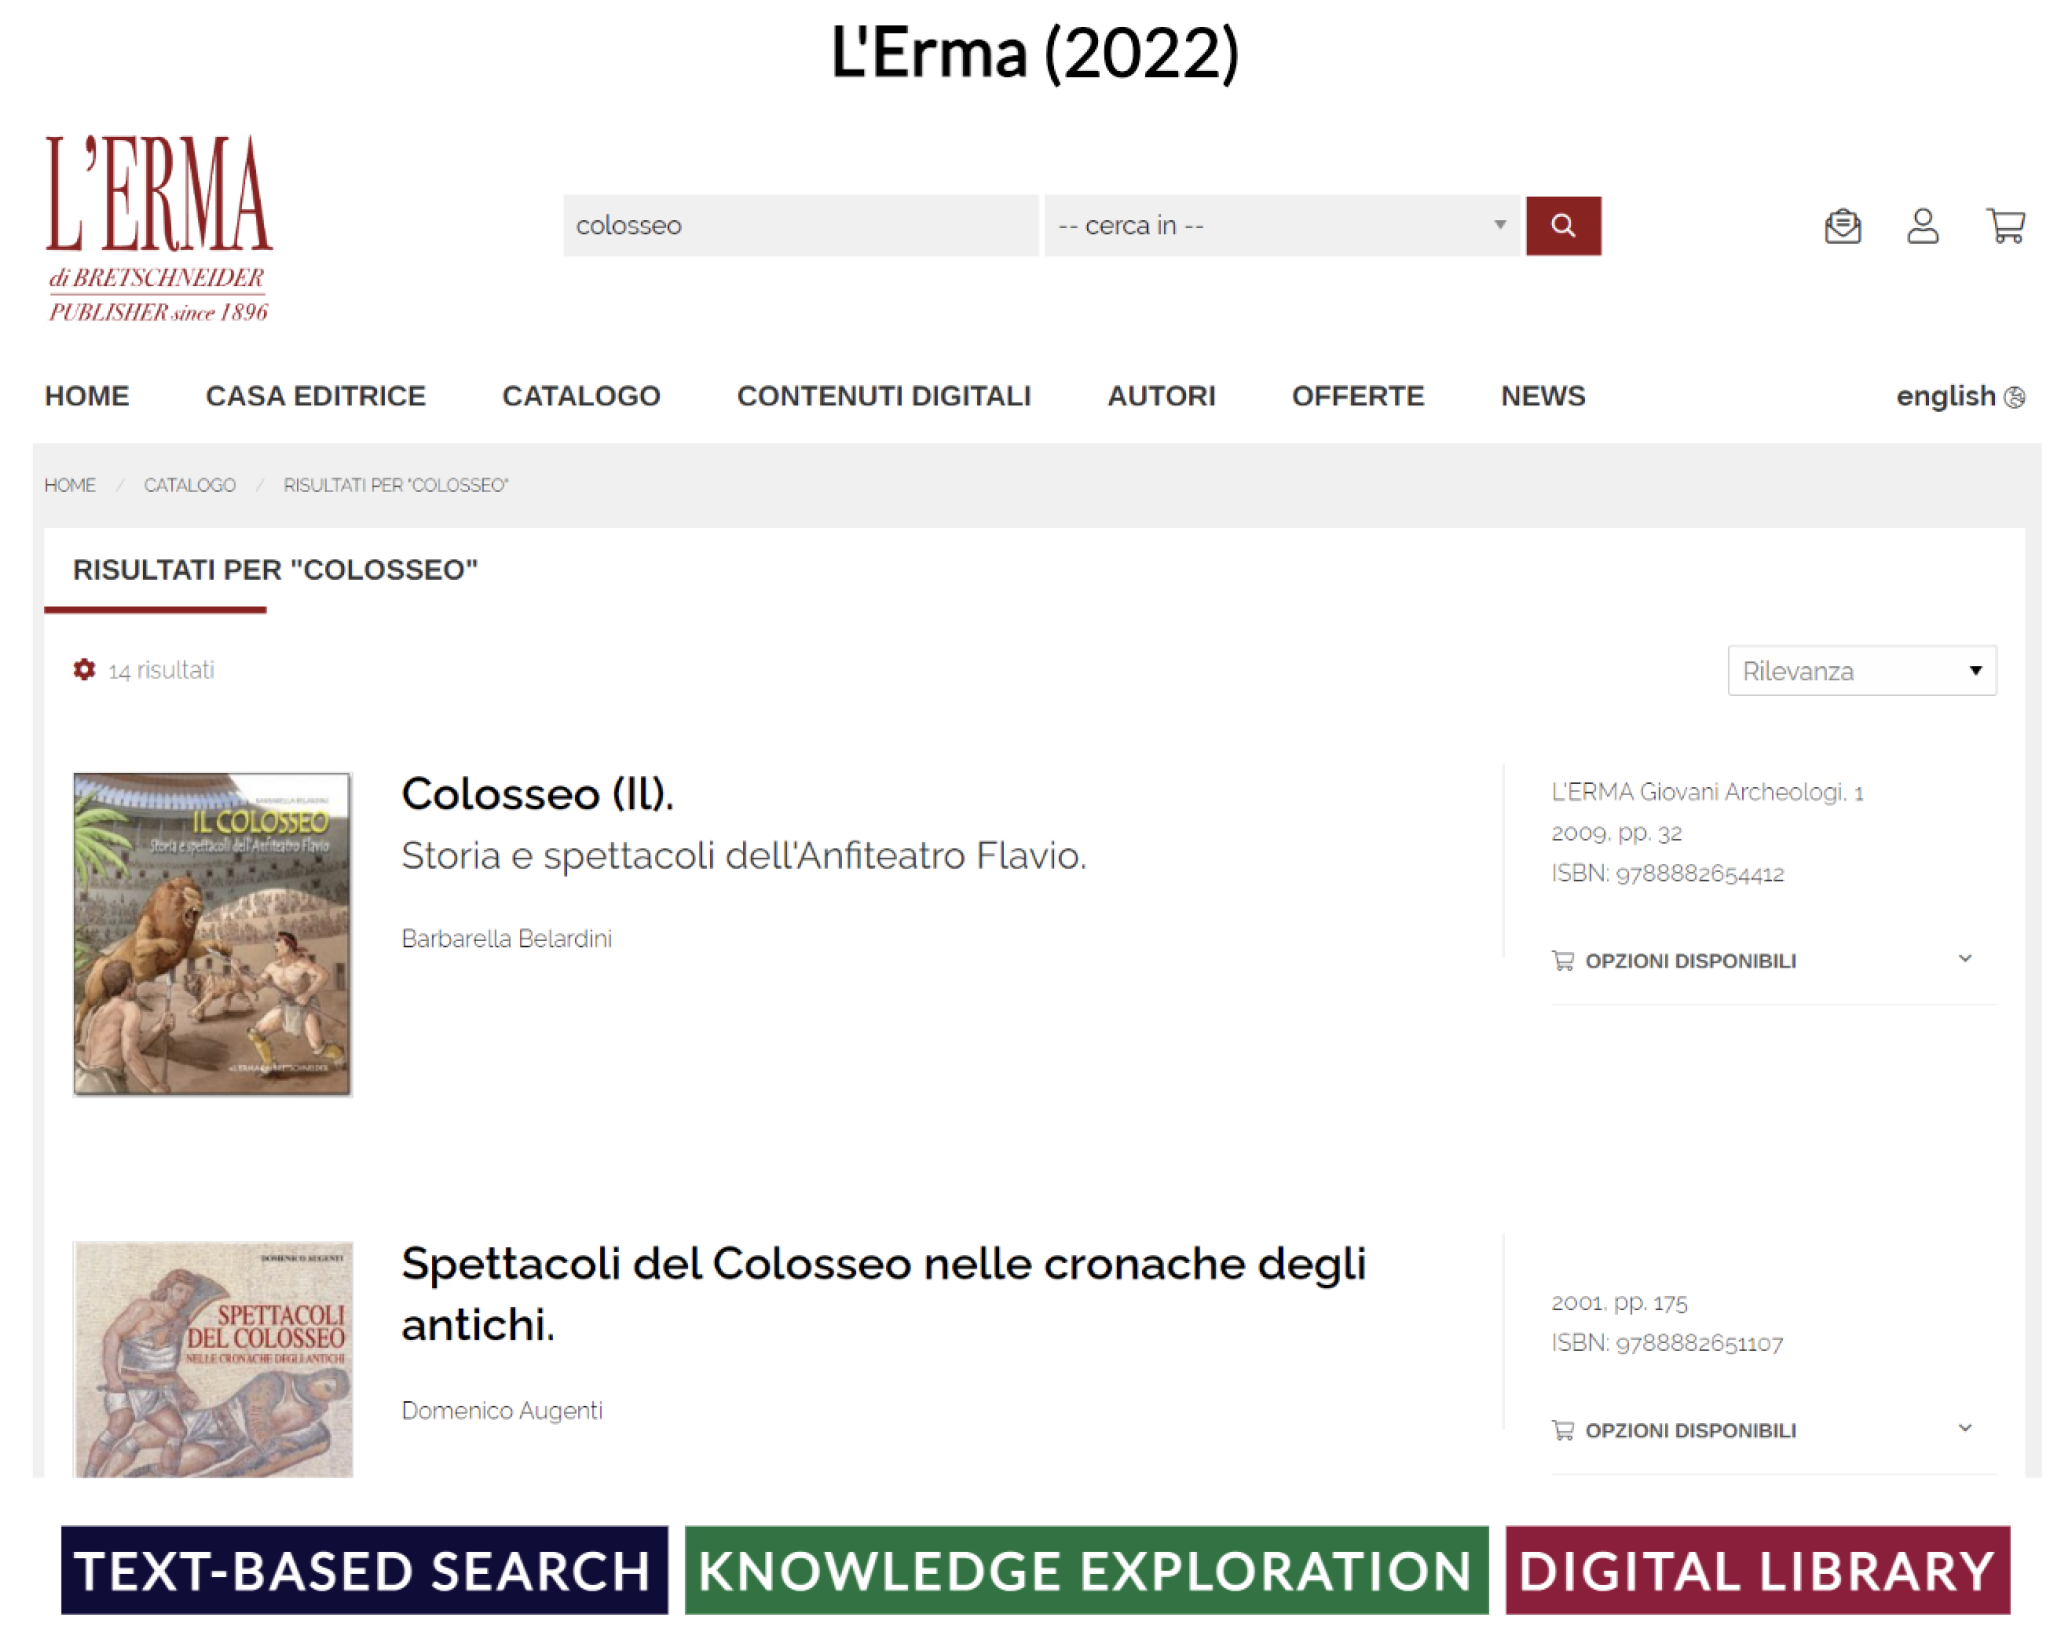Image resolution: width=2063 pixels, height=1637 pixels.
Task: Open the CATALOGO menu item
Action: pos(581,396)
